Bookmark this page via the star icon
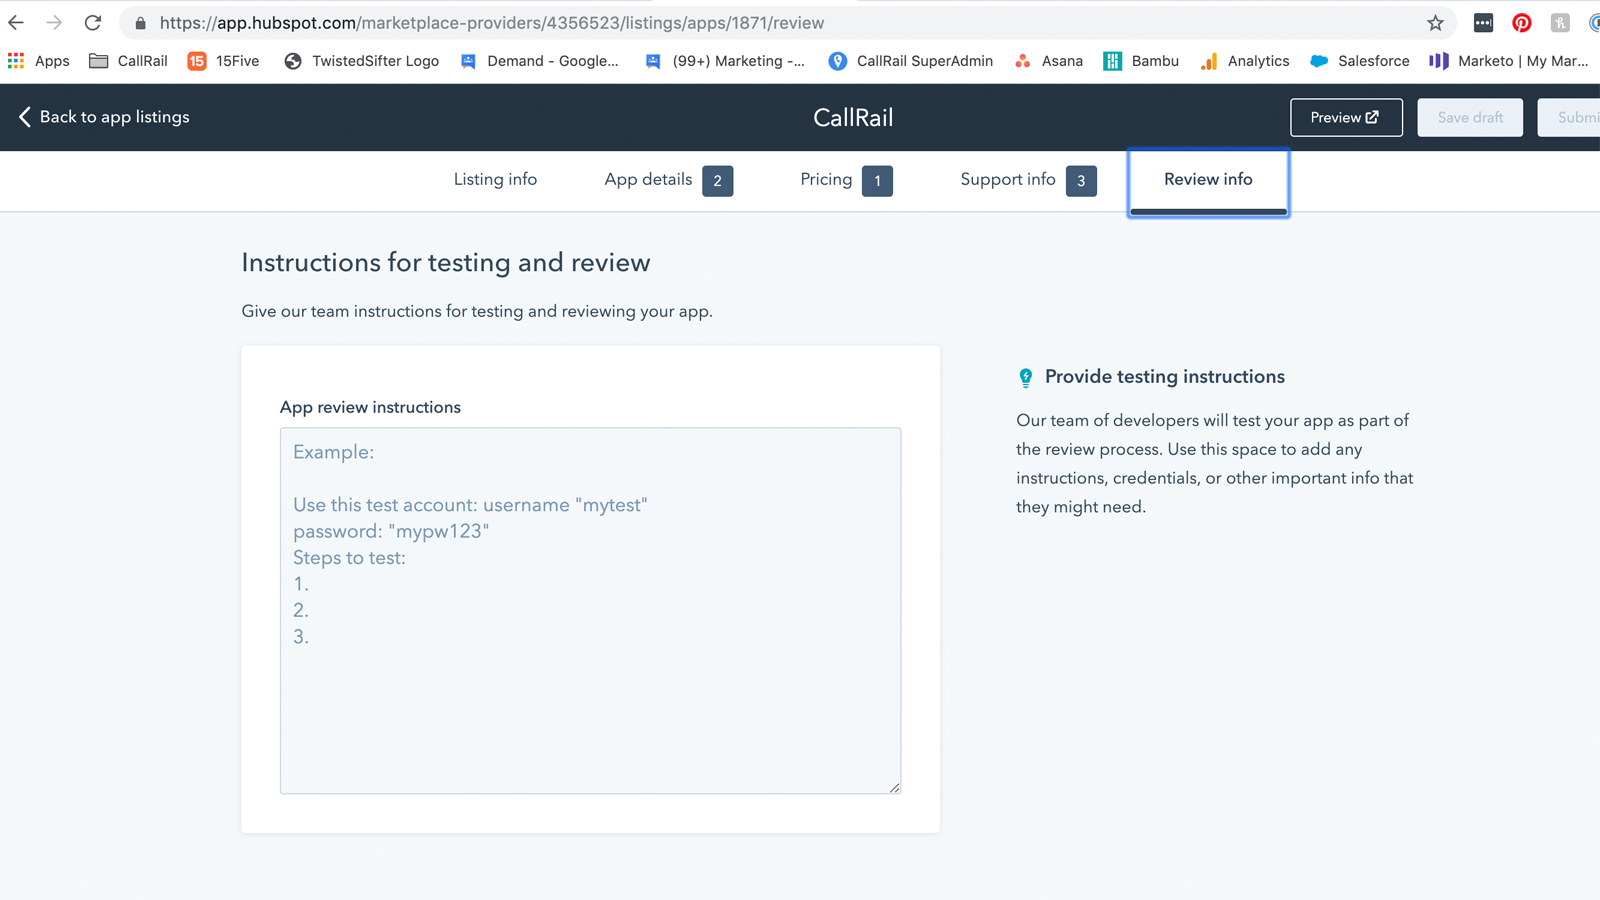1600x900 pixels. click(1436, 22)
